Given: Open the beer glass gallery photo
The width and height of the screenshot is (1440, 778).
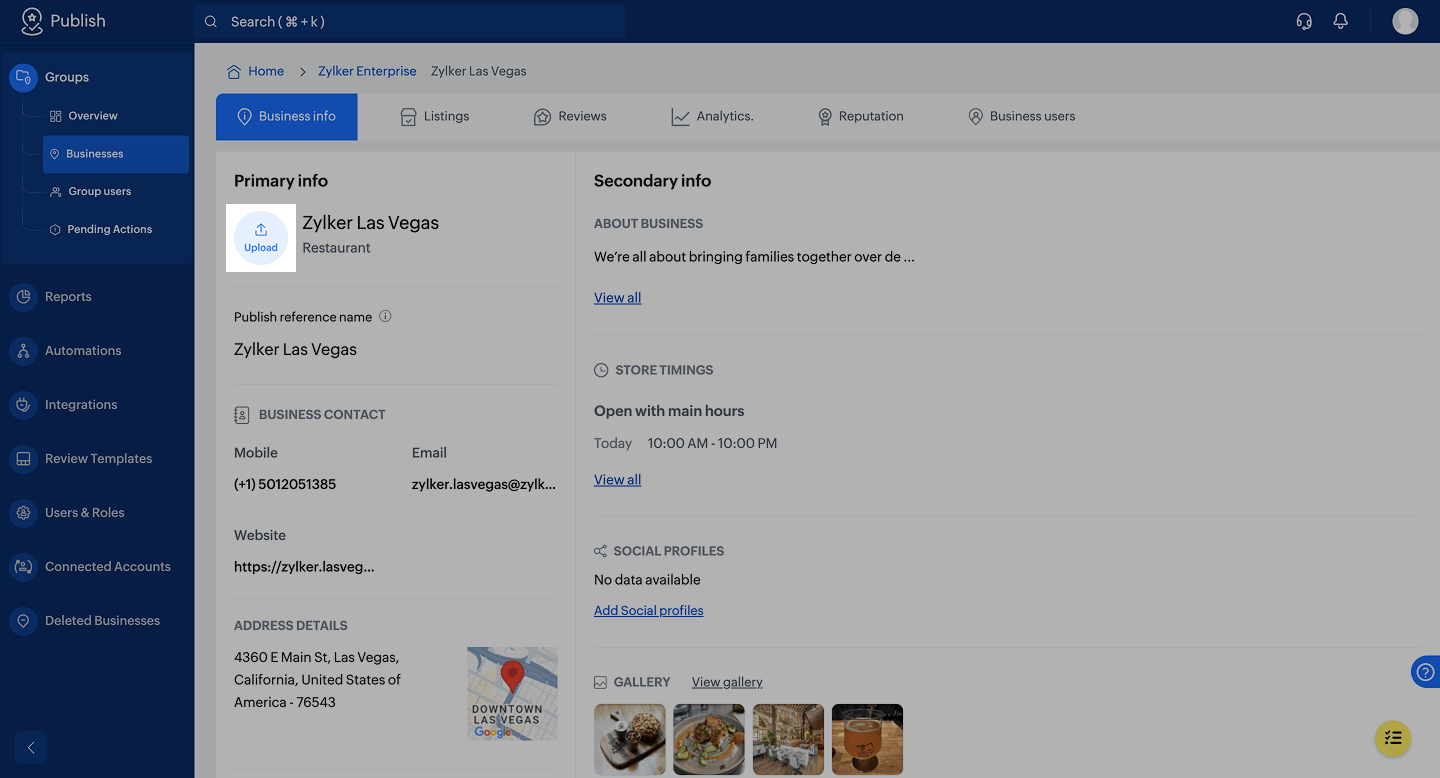Looking at the screenshot, I should tap(867, 740).
